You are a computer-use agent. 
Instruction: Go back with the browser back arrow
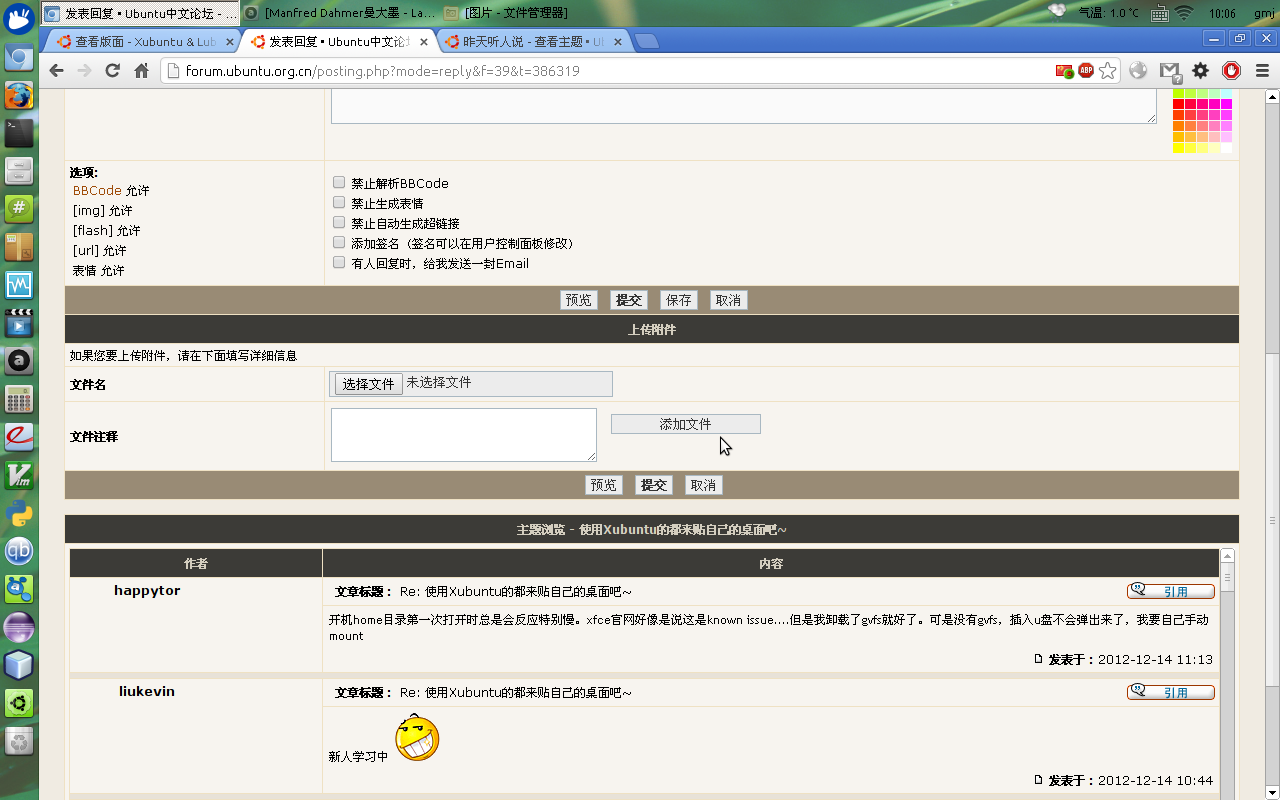[x=56, y=71]
